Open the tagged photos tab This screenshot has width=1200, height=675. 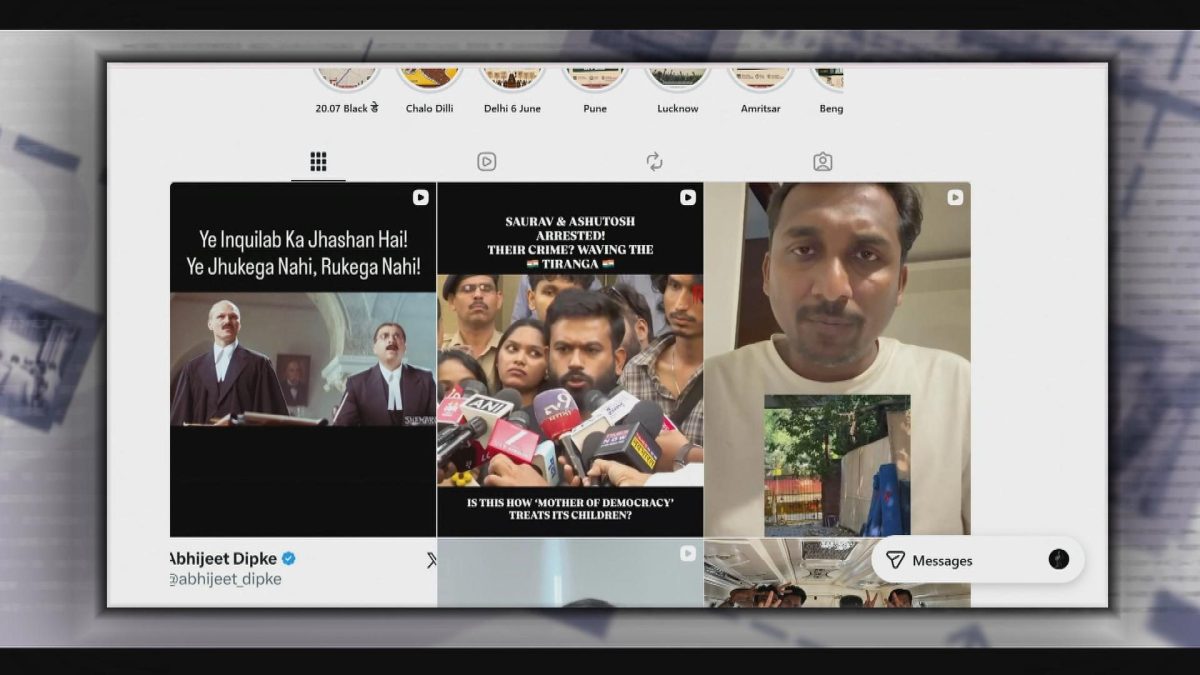click(822, 162)
